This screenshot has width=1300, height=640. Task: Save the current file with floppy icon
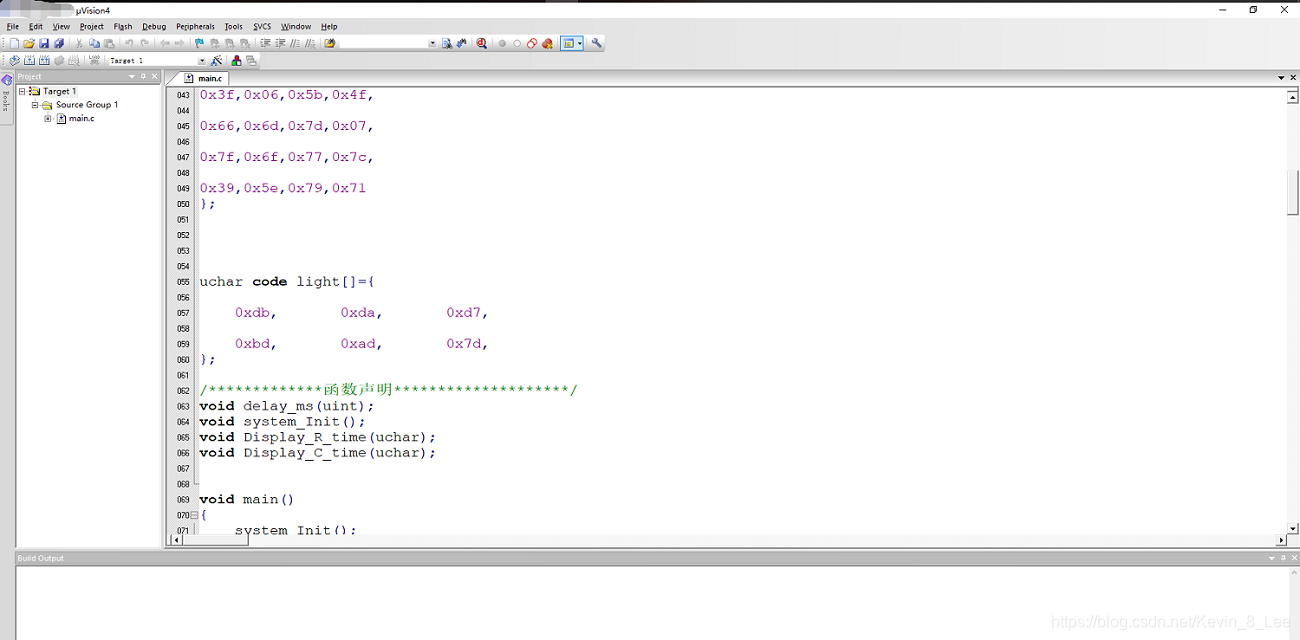pos(44,43)
